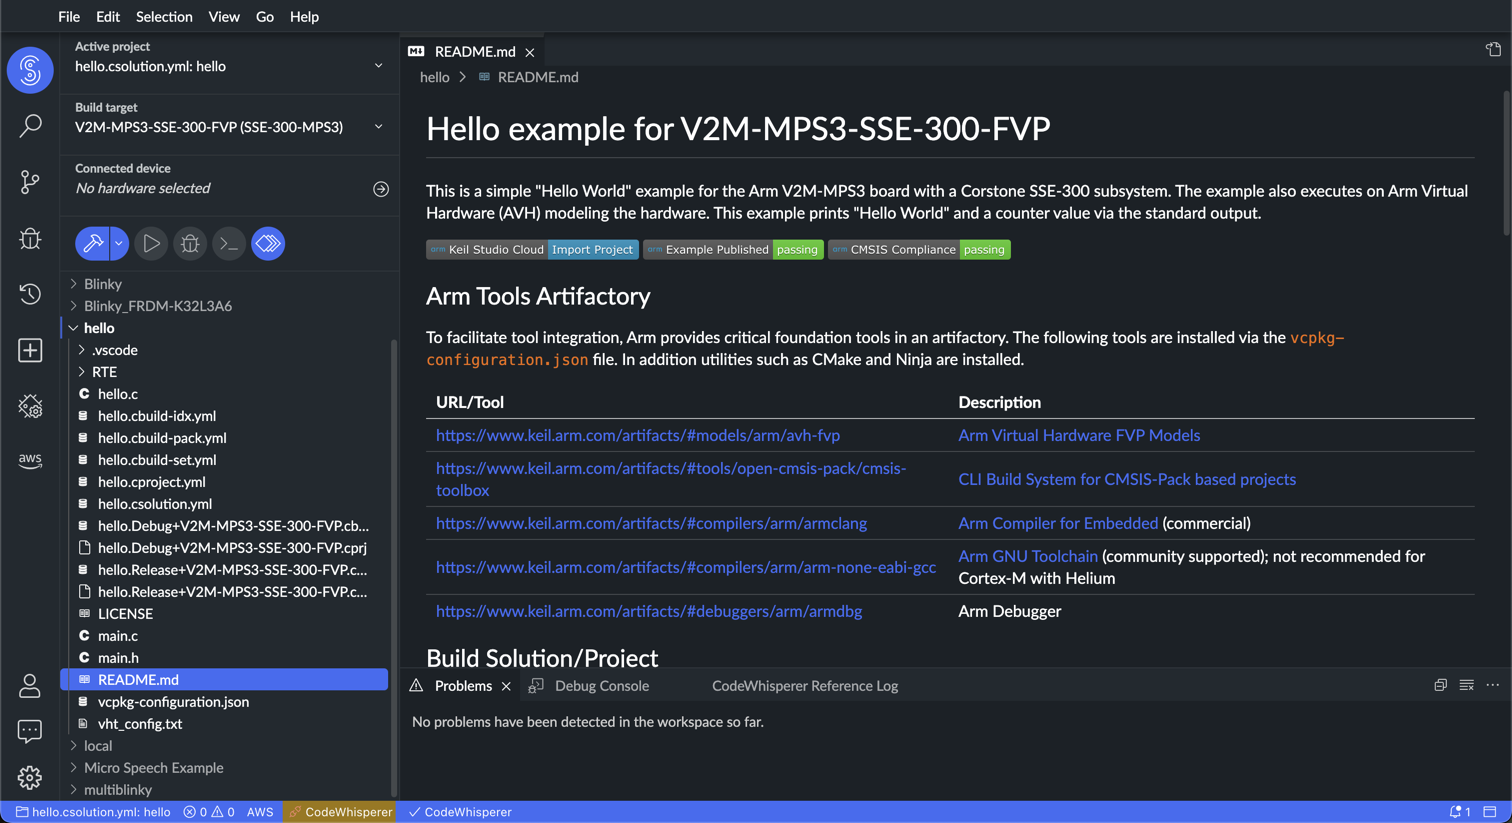The image size is (1512, 823).
Task: Open the serial terminal prompt button
Action: [x=229, y=243]
